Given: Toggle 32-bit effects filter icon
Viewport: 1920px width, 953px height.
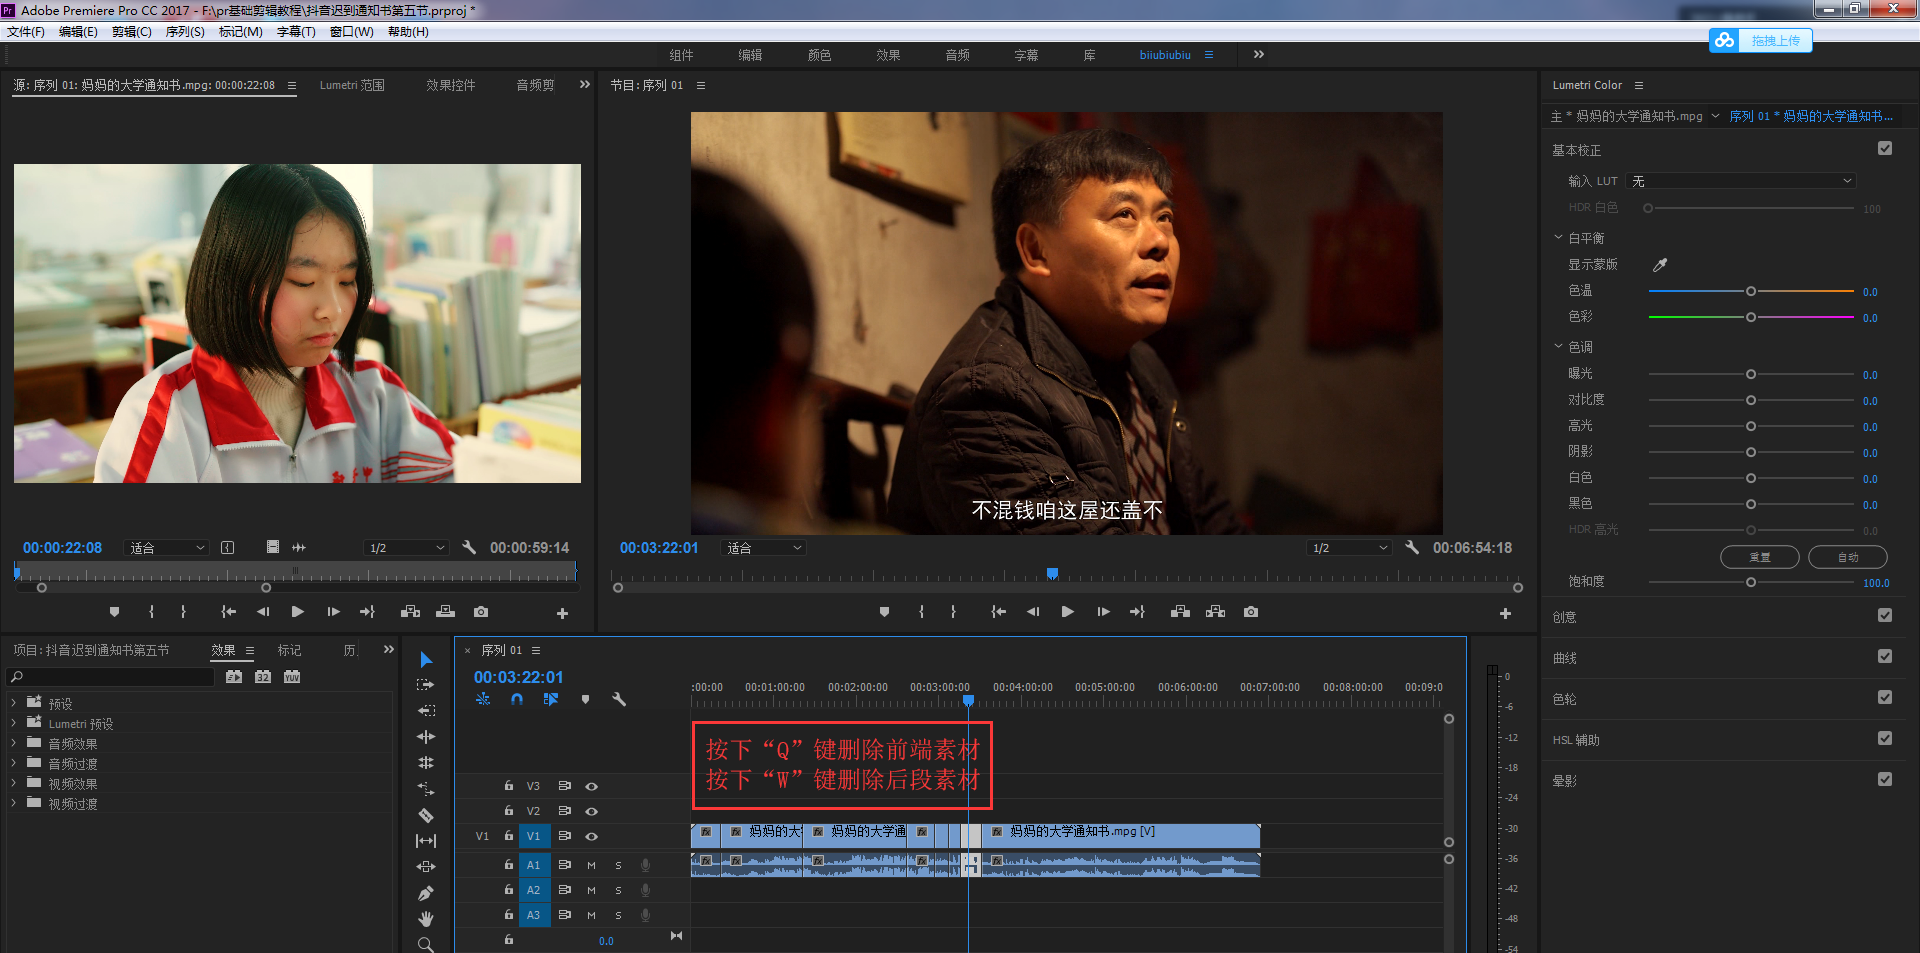Looking at the screenshot, I should [263, 677].
